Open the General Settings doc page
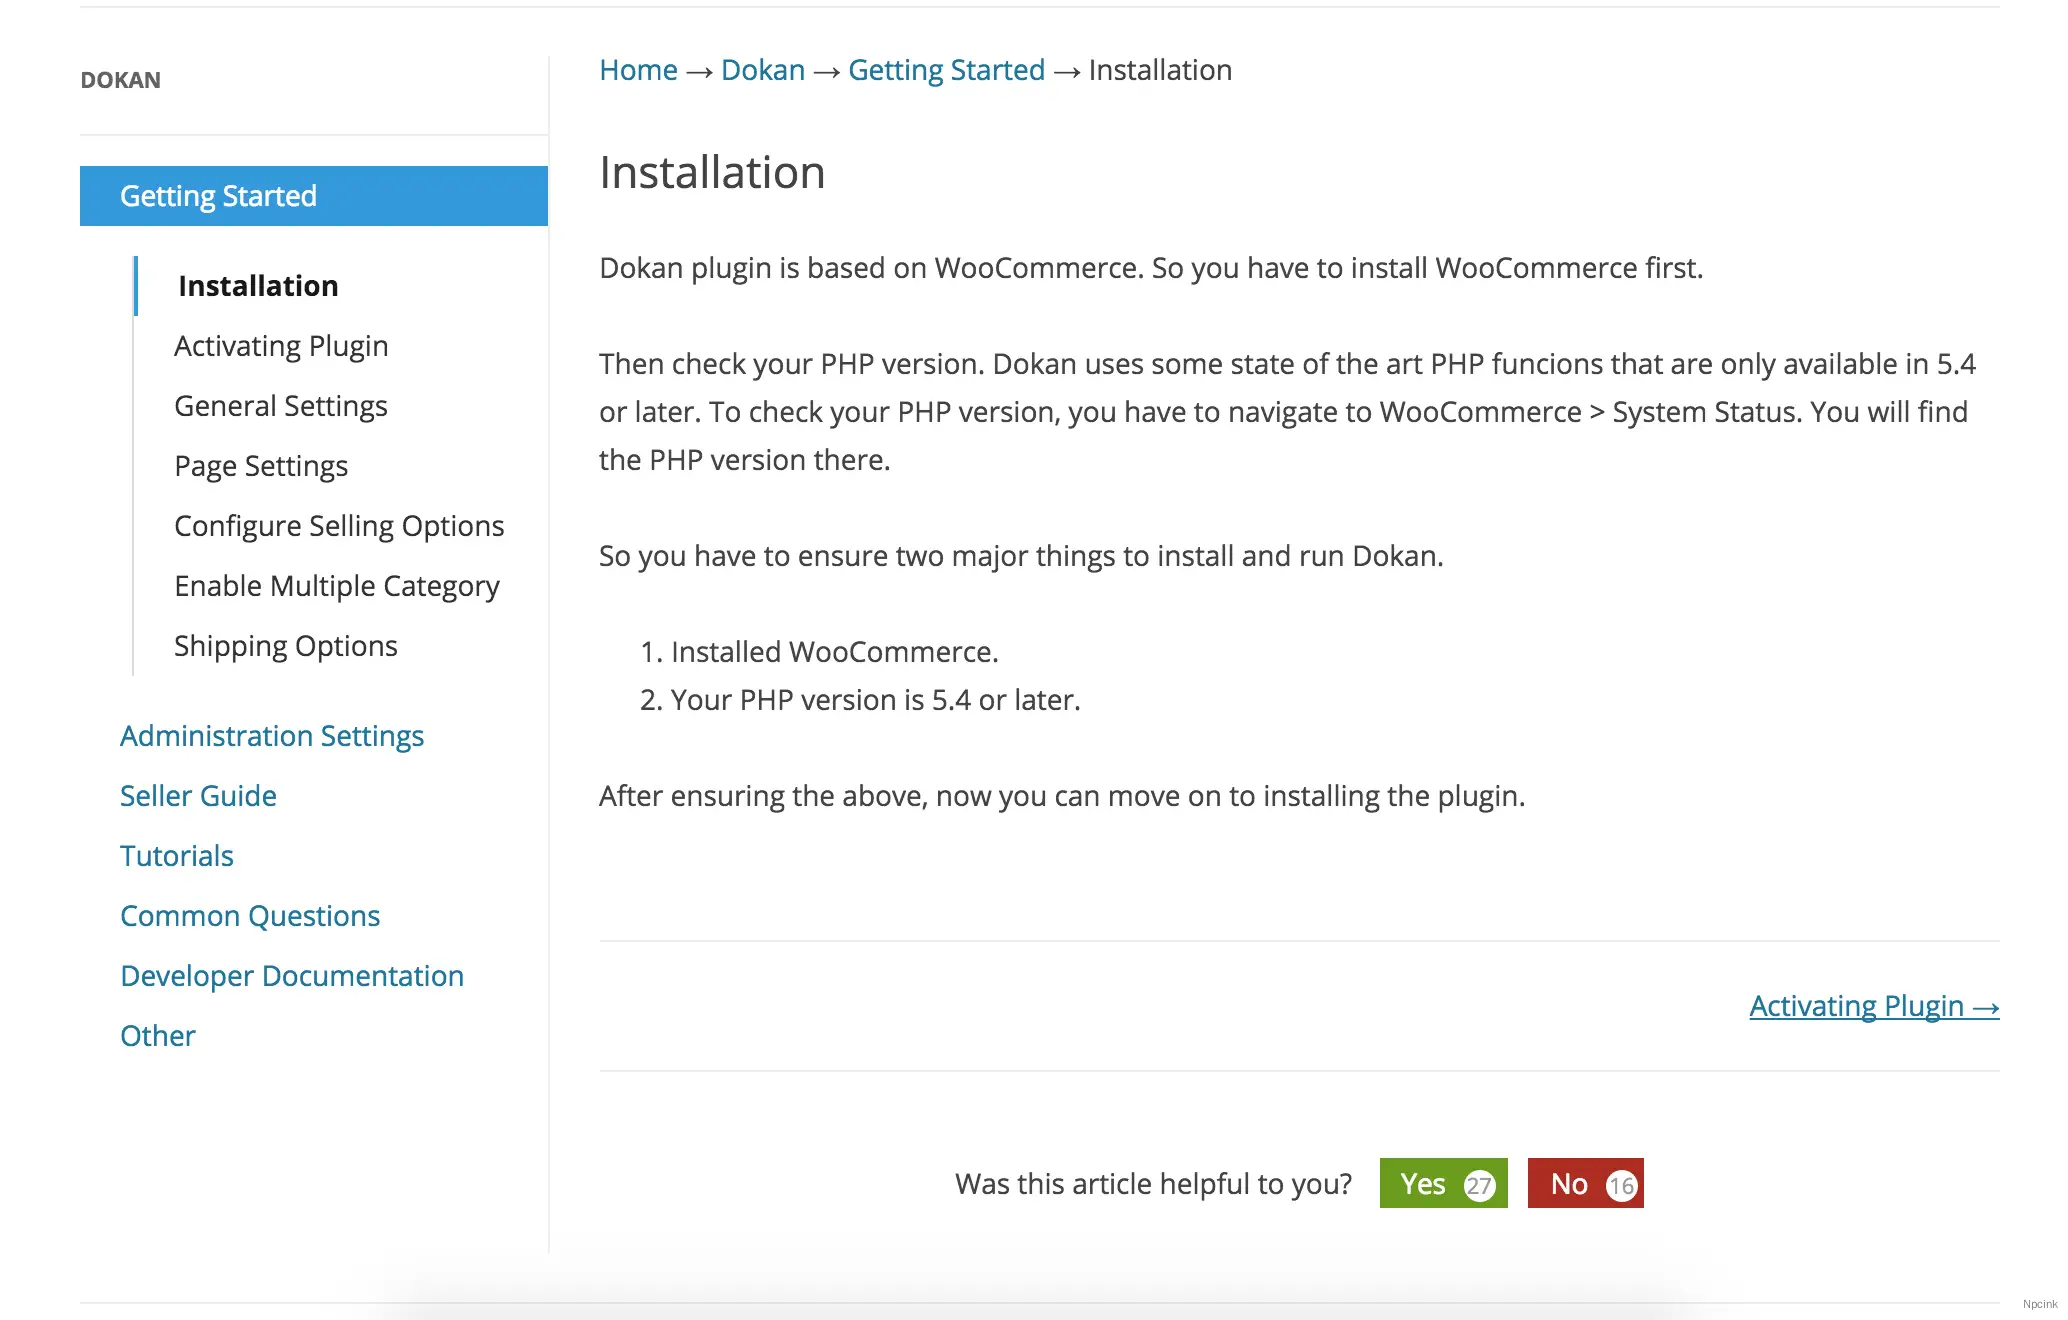Viewport: 2068px width, 1320px height. pos(281,406)
